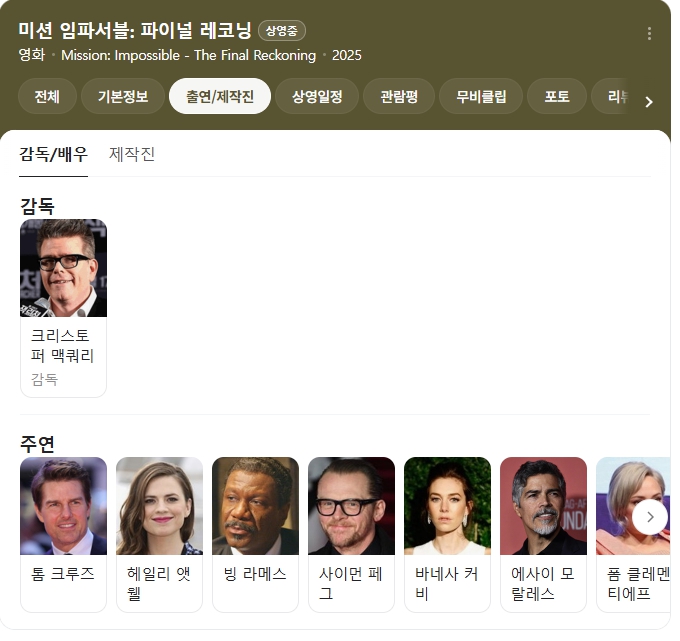
Task: Click the 감독 role label under 크리스토퍼 맥쿼리
Action: (44, 379)
